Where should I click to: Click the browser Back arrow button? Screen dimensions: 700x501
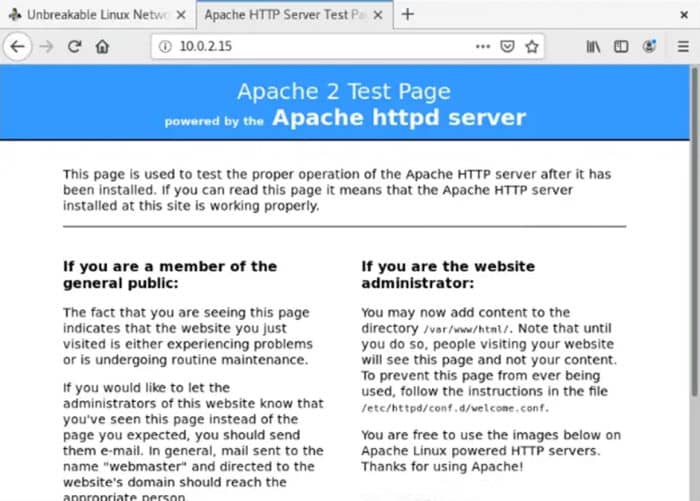coord(17,46)
